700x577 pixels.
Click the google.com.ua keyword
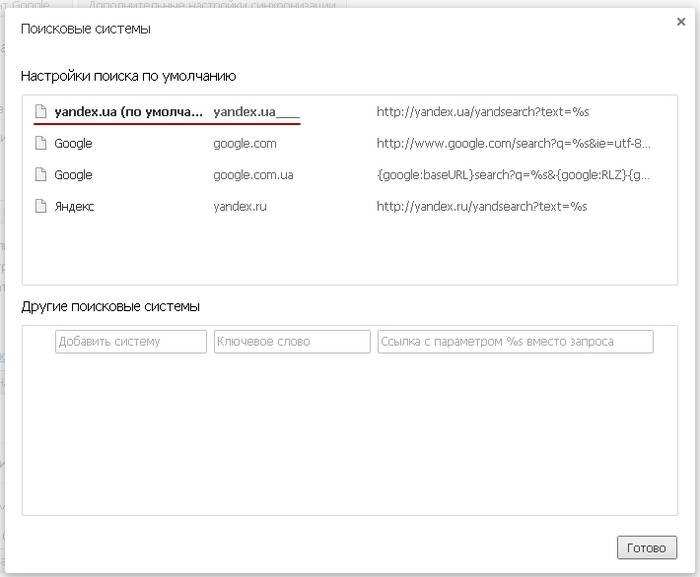coord(253,175)
